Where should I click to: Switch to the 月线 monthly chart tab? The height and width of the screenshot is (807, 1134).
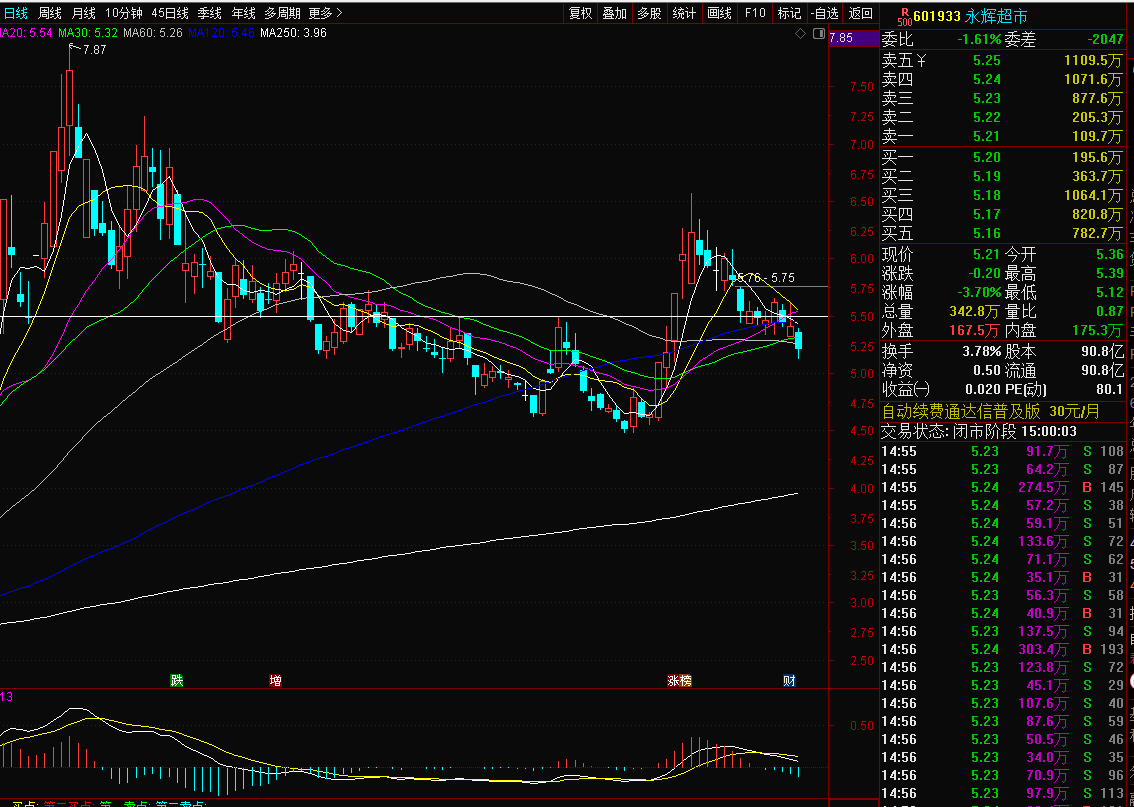click(x=84, y=13)
